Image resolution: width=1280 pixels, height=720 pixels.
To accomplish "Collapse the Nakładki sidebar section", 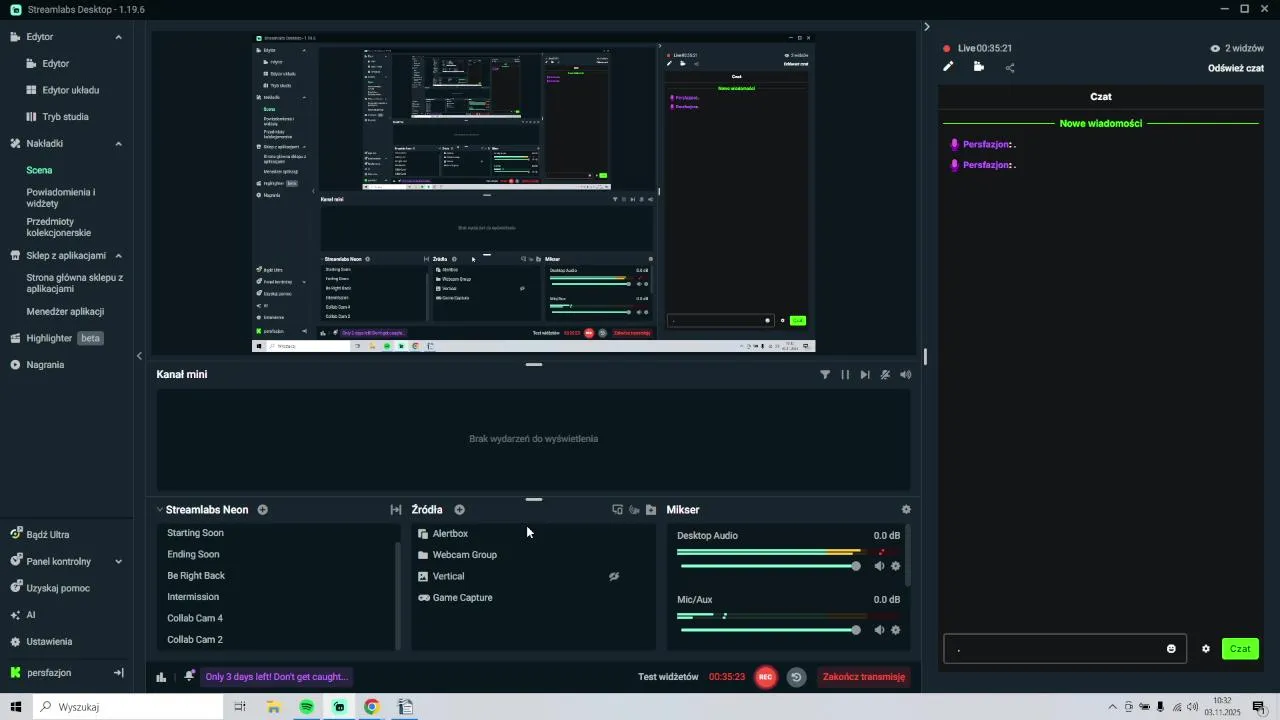I will click(118, 144).
